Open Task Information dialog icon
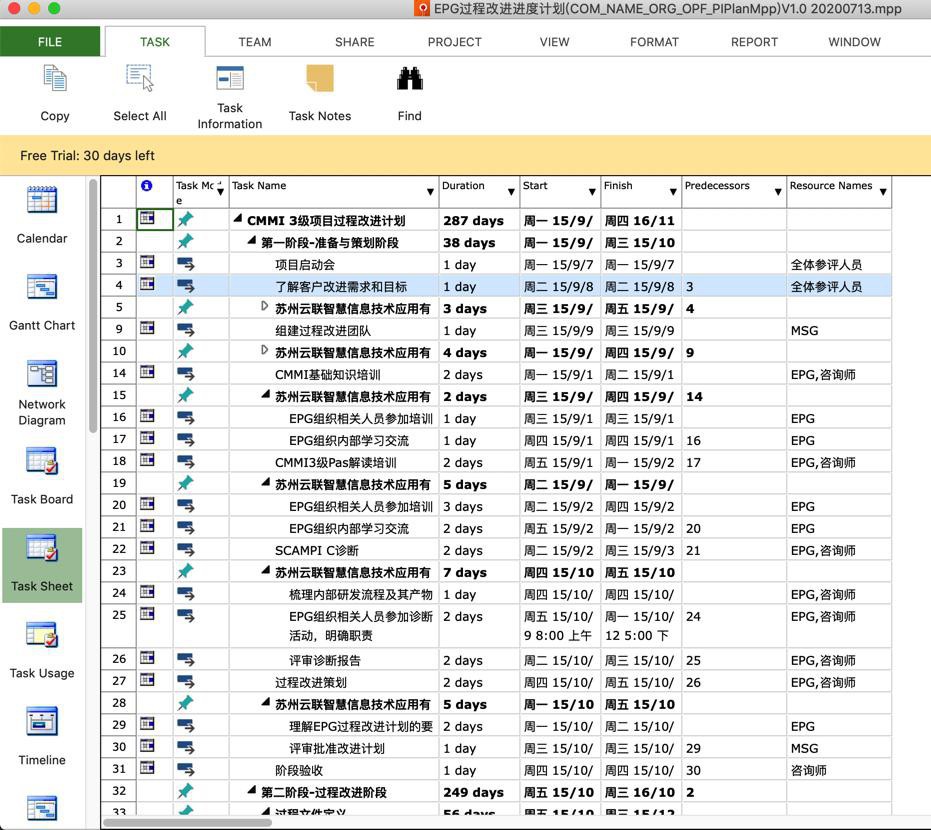Viewport: 931px width, 830px height. [x=230, y=78]
